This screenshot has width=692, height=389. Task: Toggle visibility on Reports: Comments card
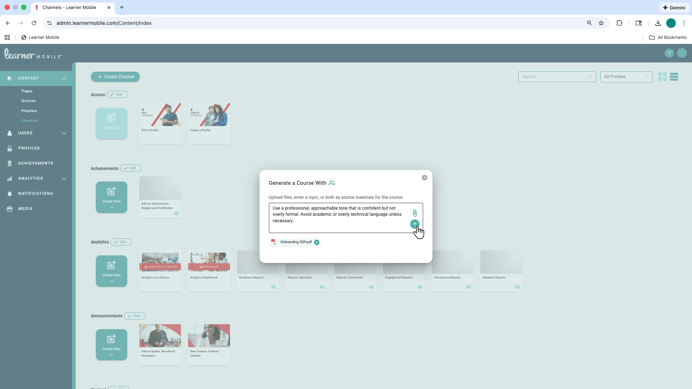point(371,287)
